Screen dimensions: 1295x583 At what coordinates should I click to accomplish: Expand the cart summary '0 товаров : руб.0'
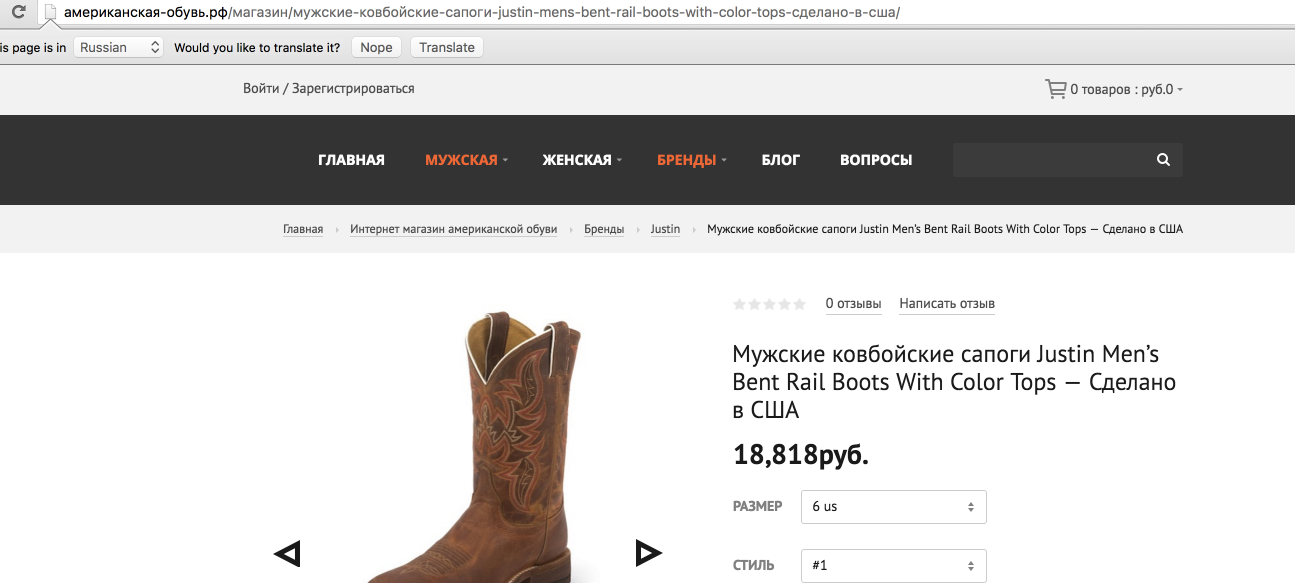pyautogui.click(x=1126, y=89)
